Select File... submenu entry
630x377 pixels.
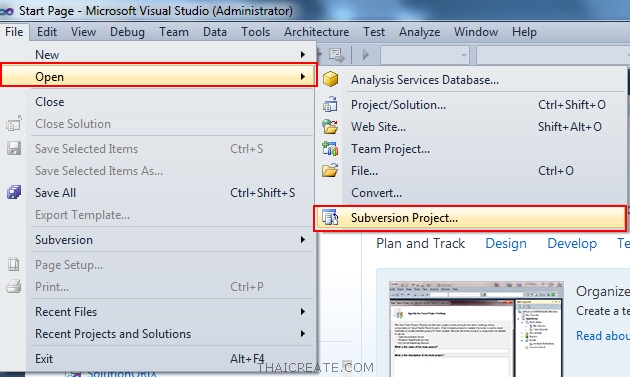(x=471, y=171)
